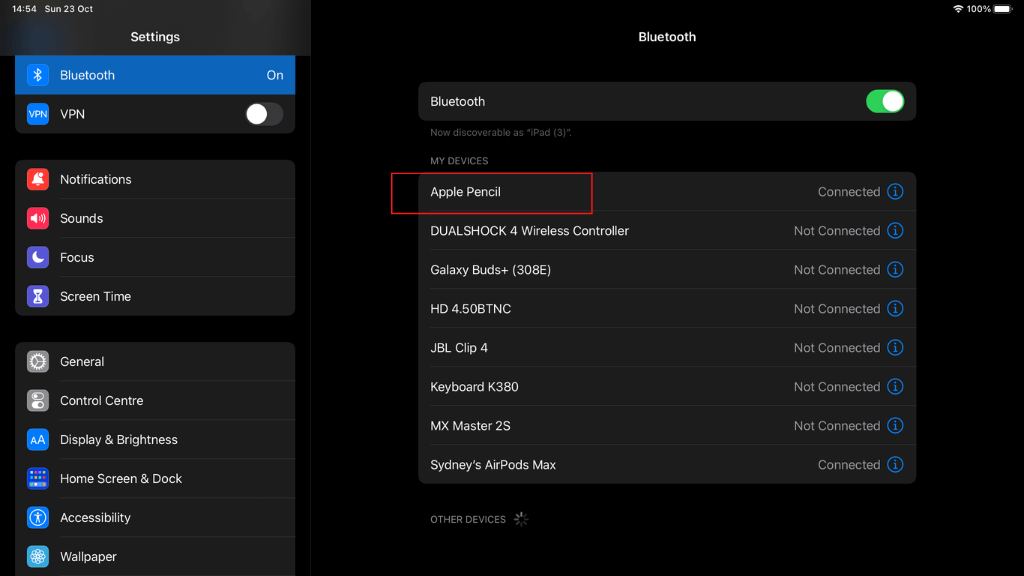Open Focus settings
1024x576 pixels.
155,257
